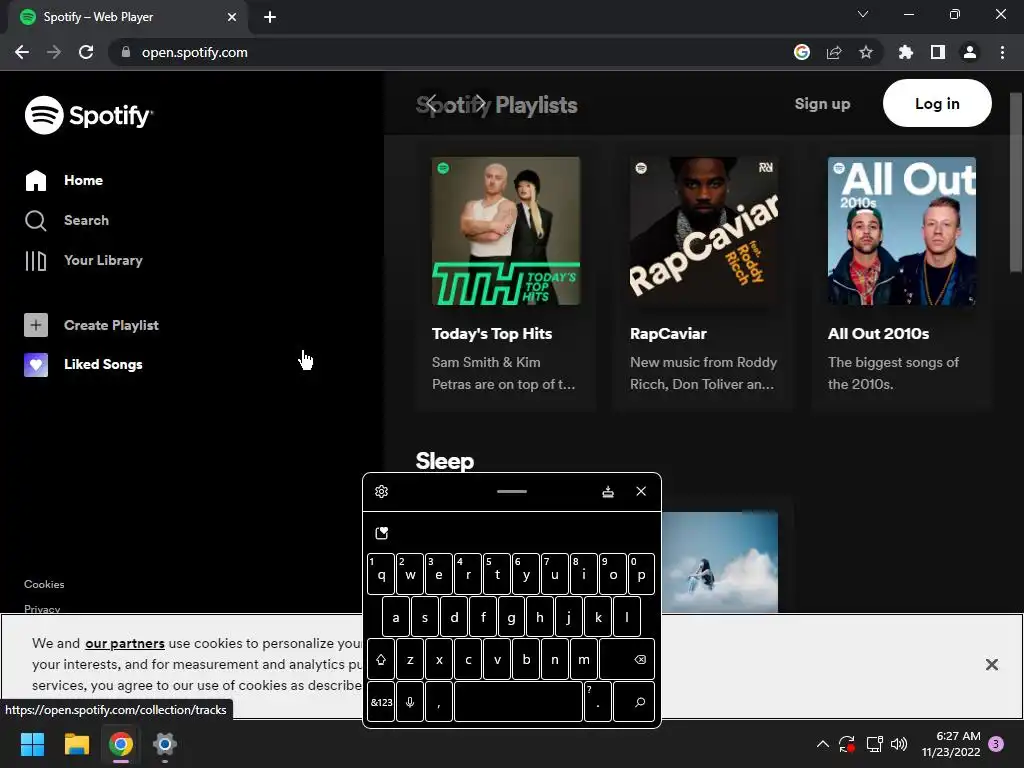The image size is (1024, 768).
Task: Click the Sign up button
Action: pos(822,104)
